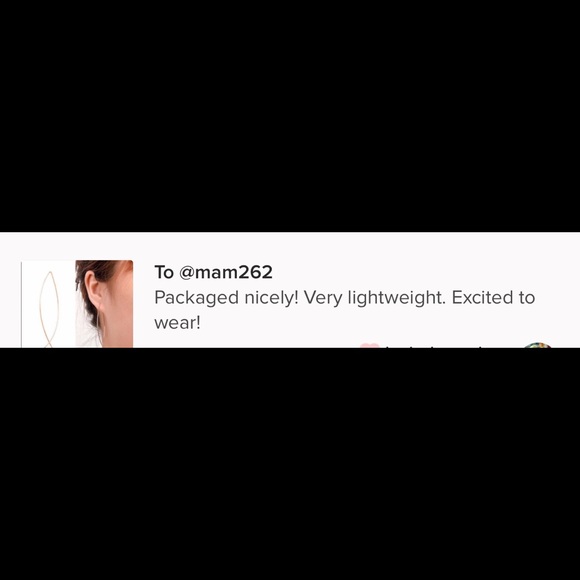Click "Excited to" in the review
This screenshot has width=580, height=580.
[493, 297]
